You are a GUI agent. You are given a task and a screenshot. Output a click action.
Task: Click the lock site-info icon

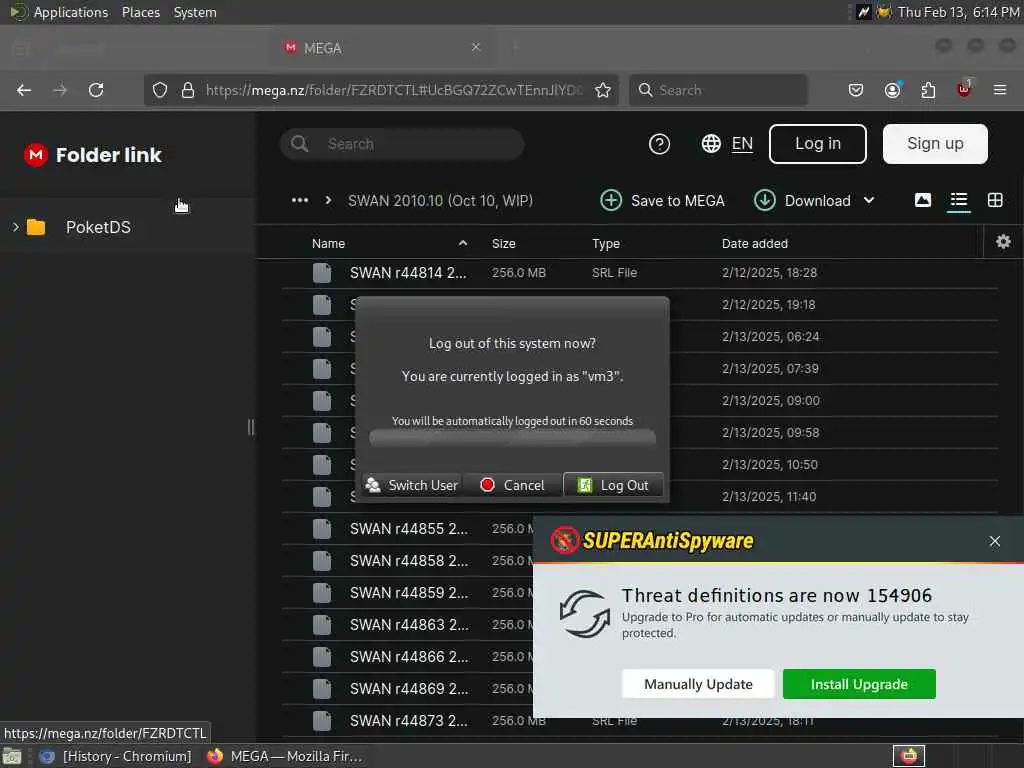188,90
